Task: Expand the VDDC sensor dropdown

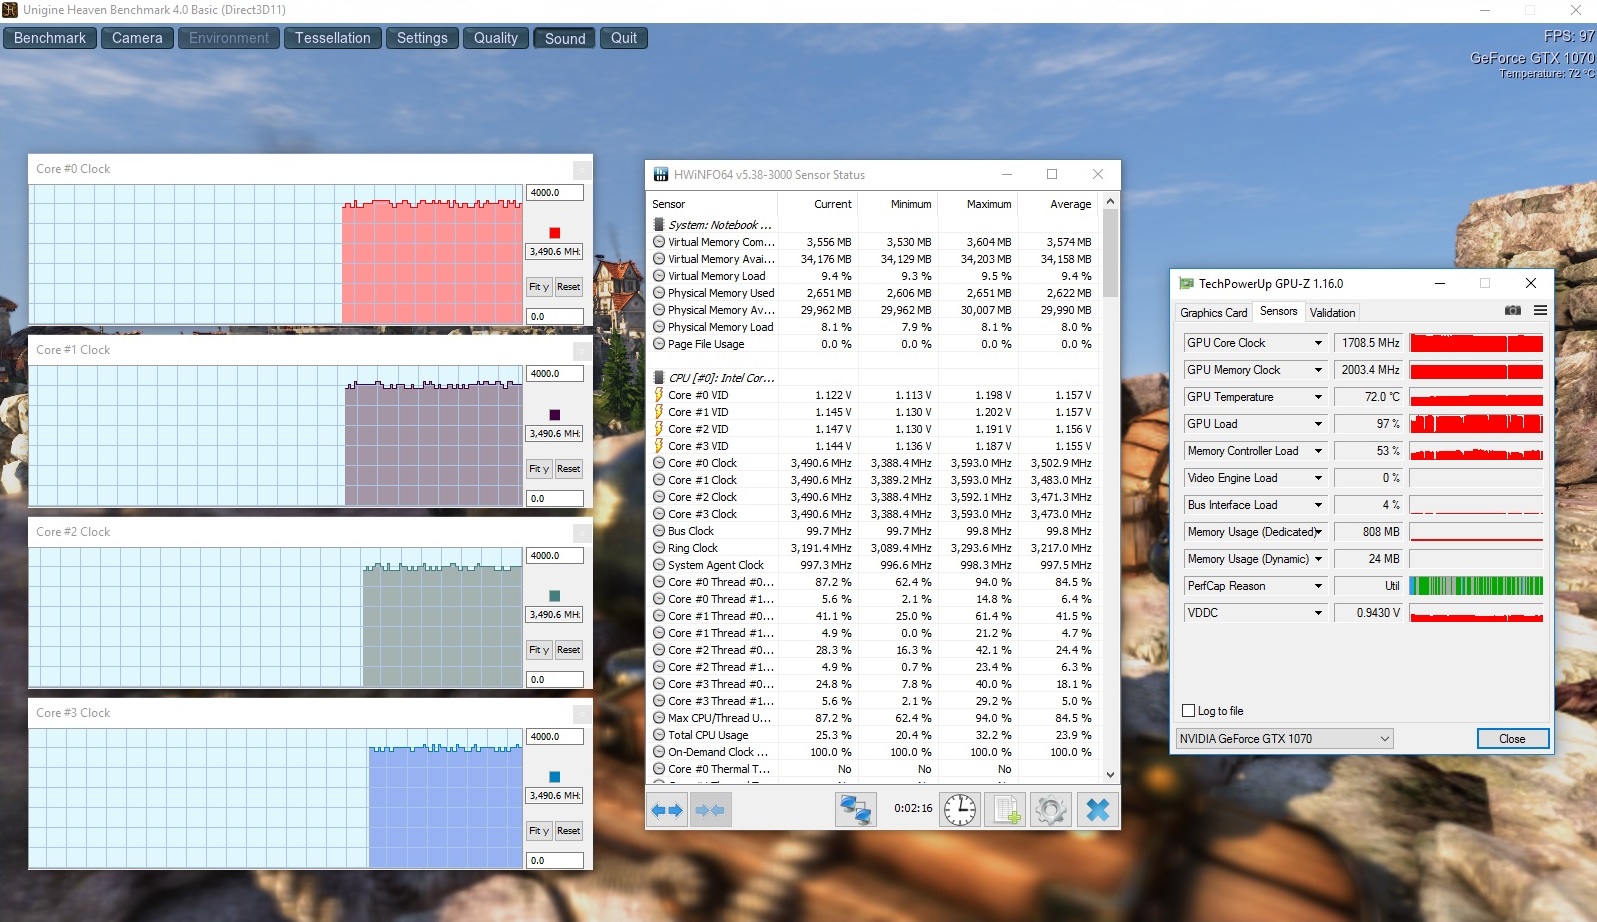Action: [1318, 613]
